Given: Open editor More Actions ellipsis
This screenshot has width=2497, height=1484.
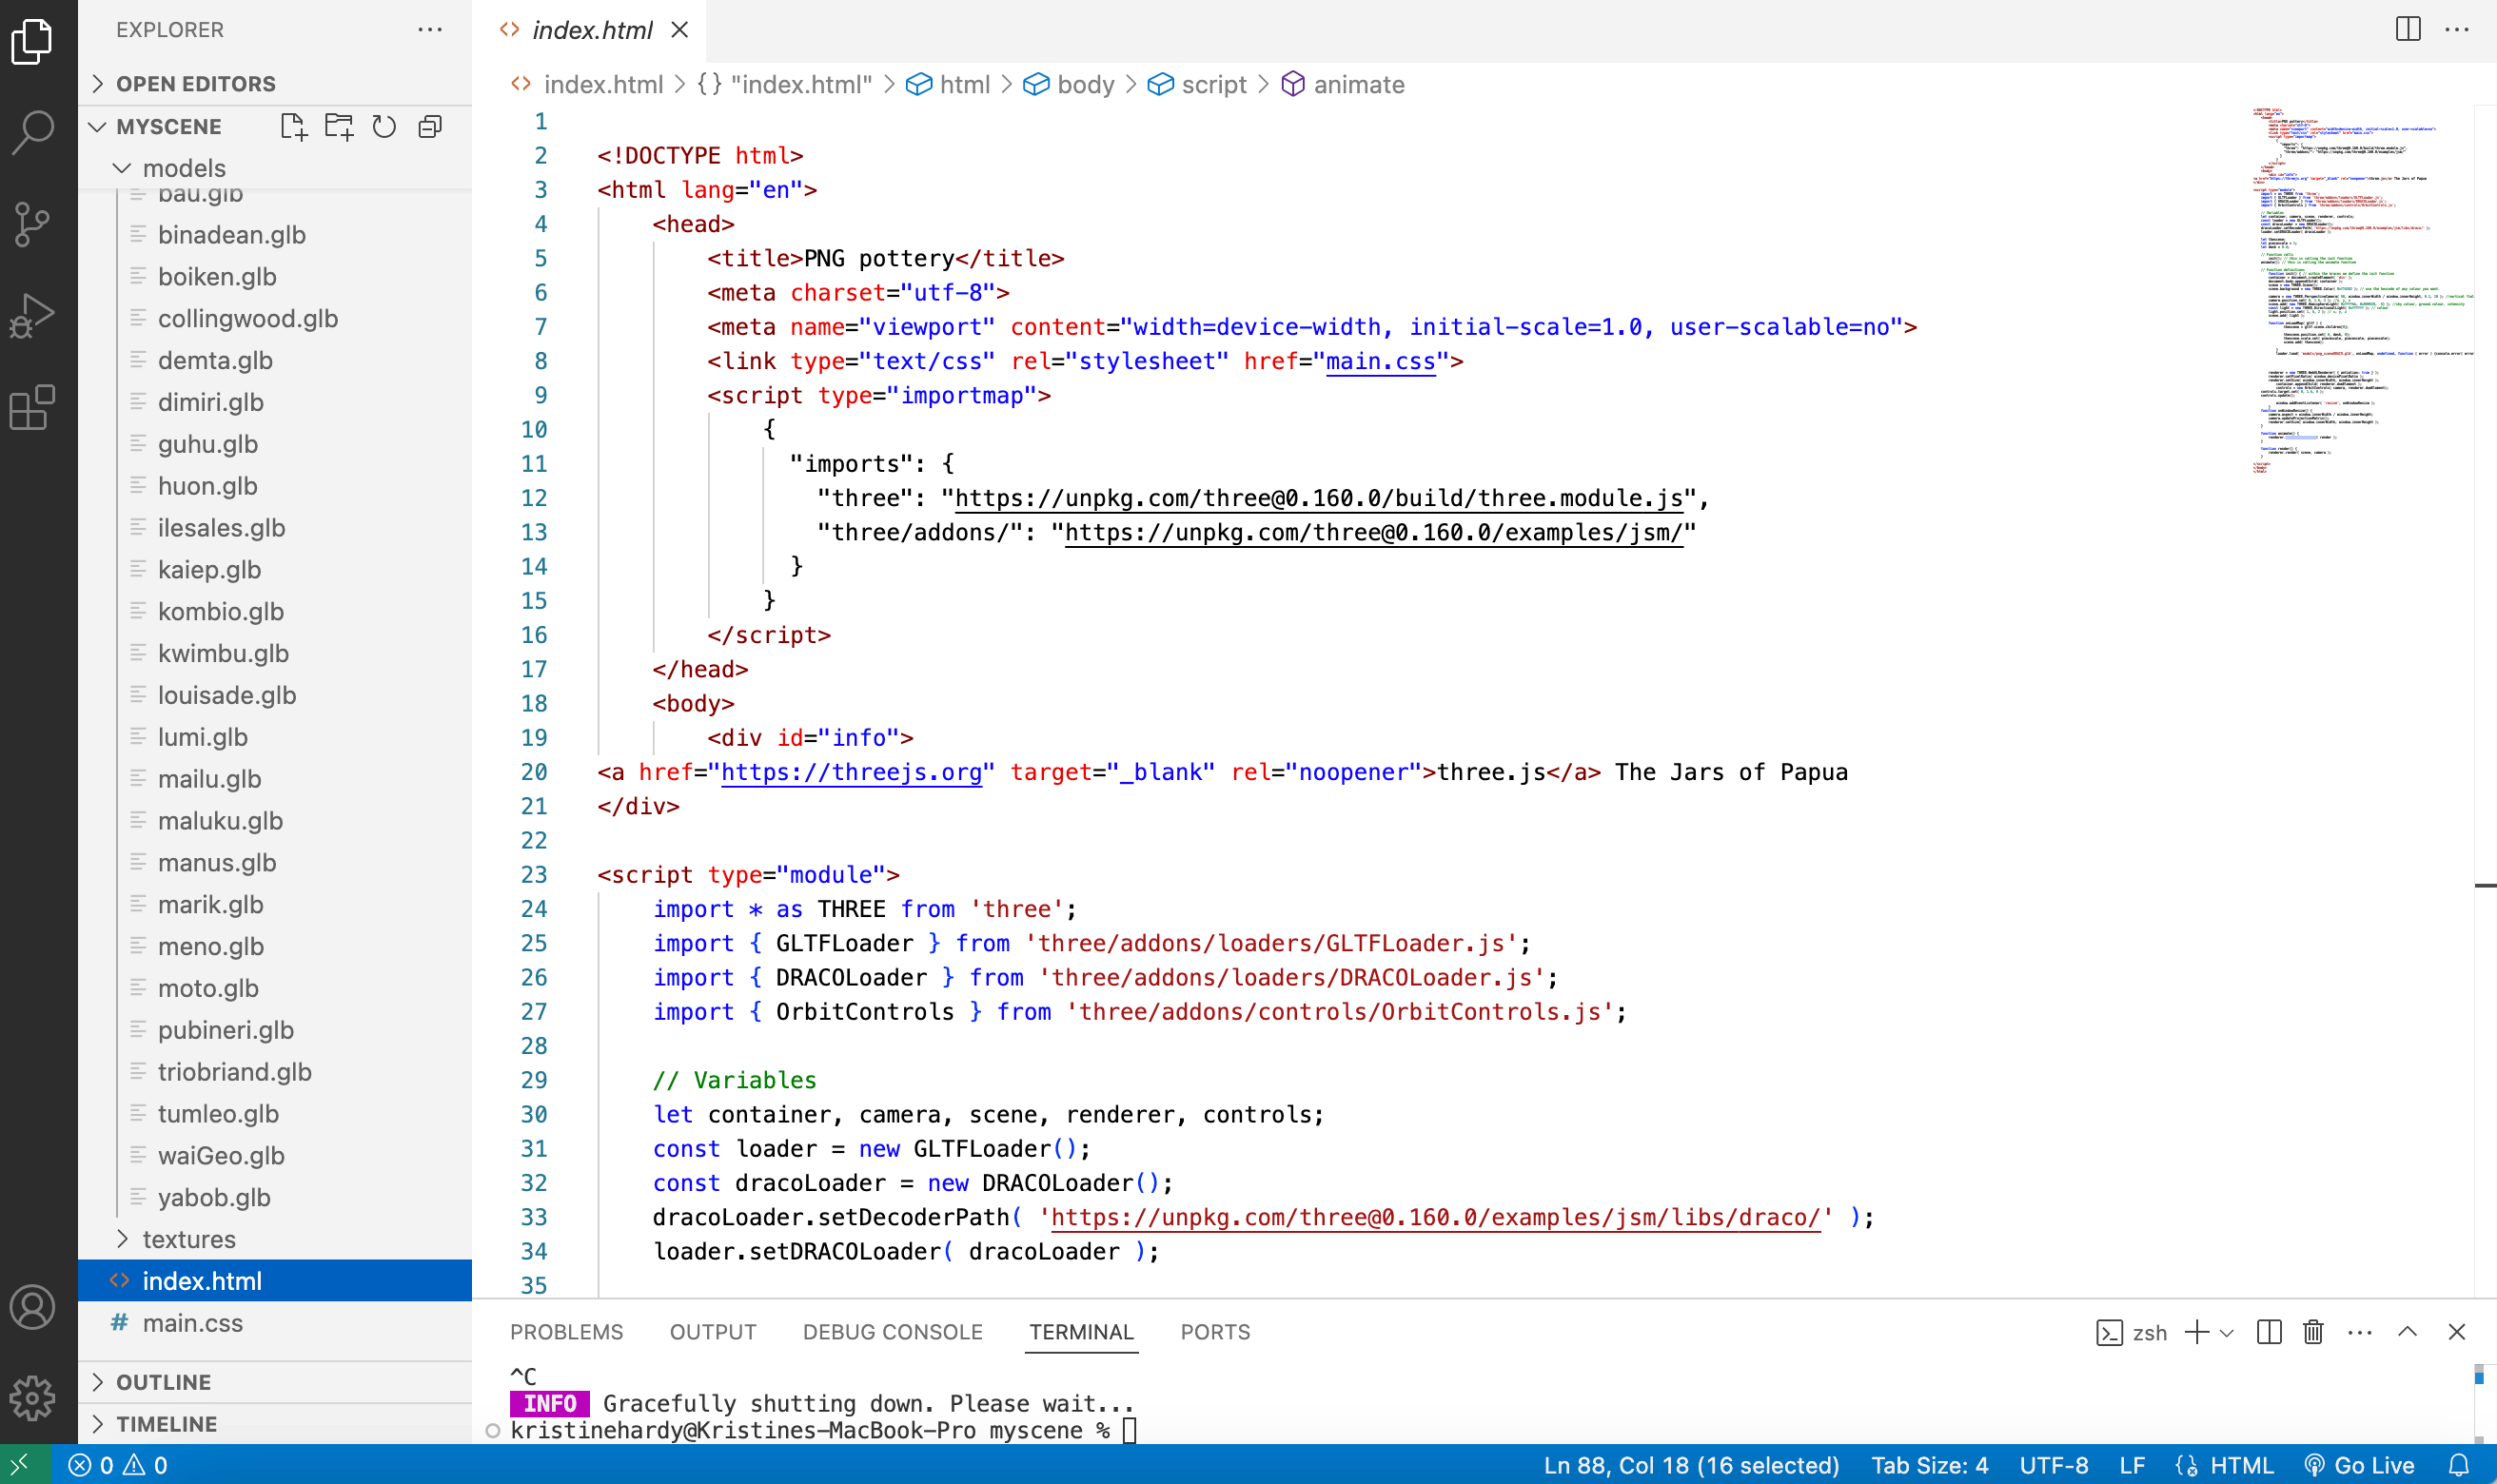Looking at the screenshot, I should pos(2457,29).
